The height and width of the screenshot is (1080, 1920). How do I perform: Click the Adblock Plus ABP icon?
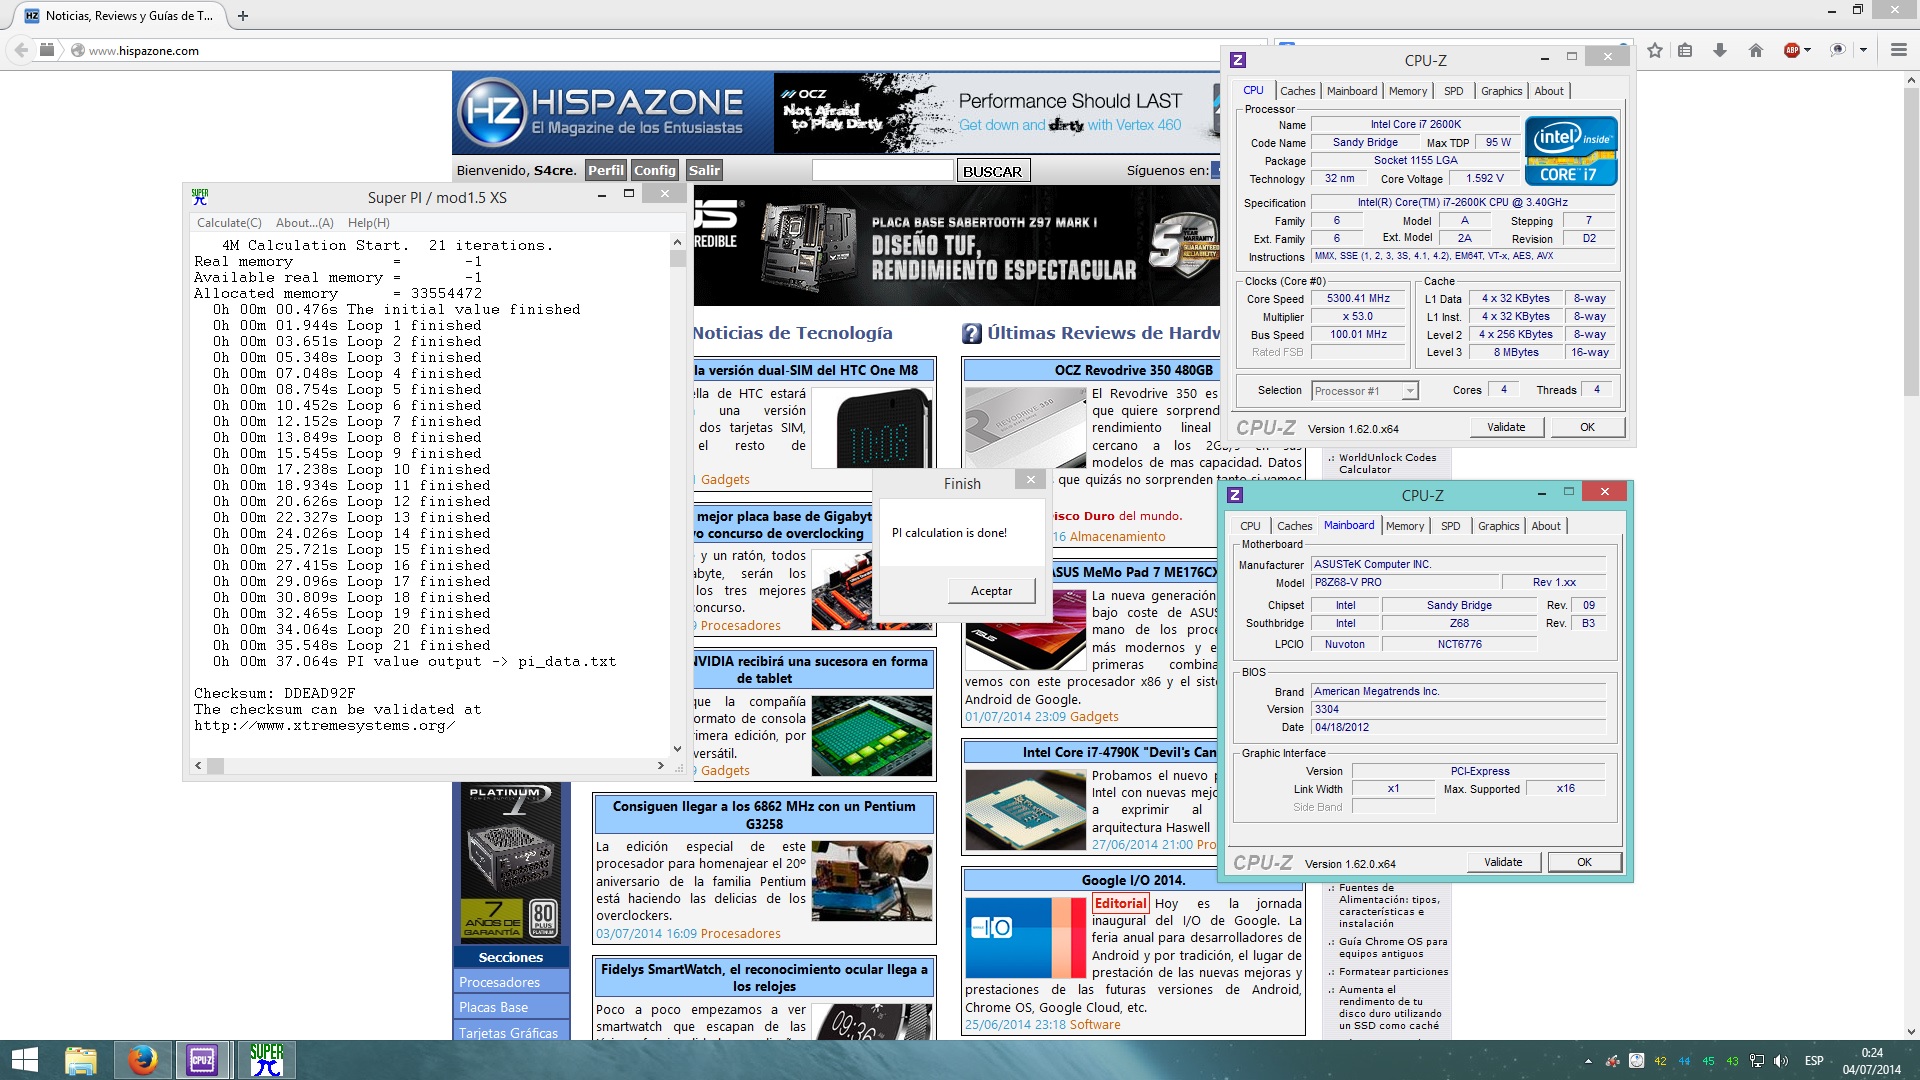point(1792,50)
